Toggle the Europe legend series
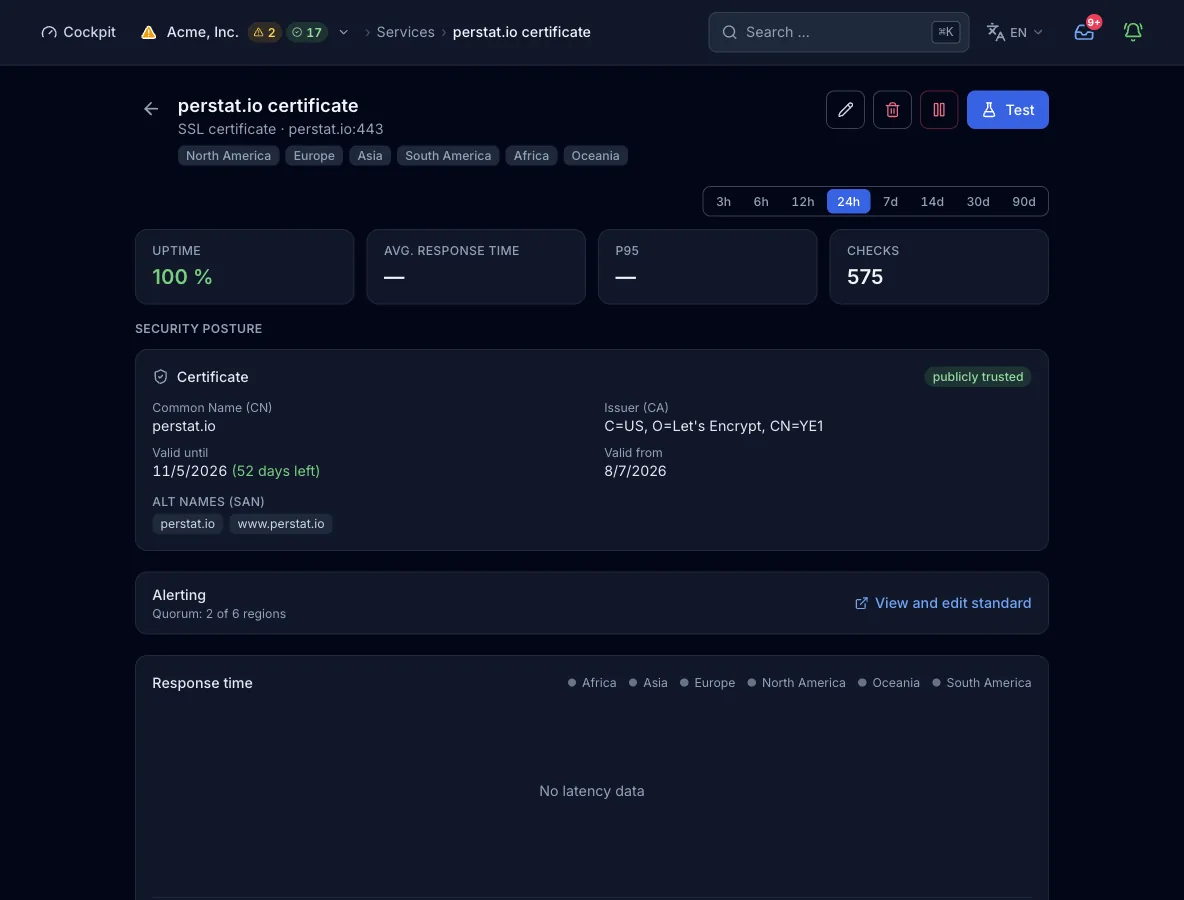Viewport: 1184px width, 900px height. click(707, 683)
